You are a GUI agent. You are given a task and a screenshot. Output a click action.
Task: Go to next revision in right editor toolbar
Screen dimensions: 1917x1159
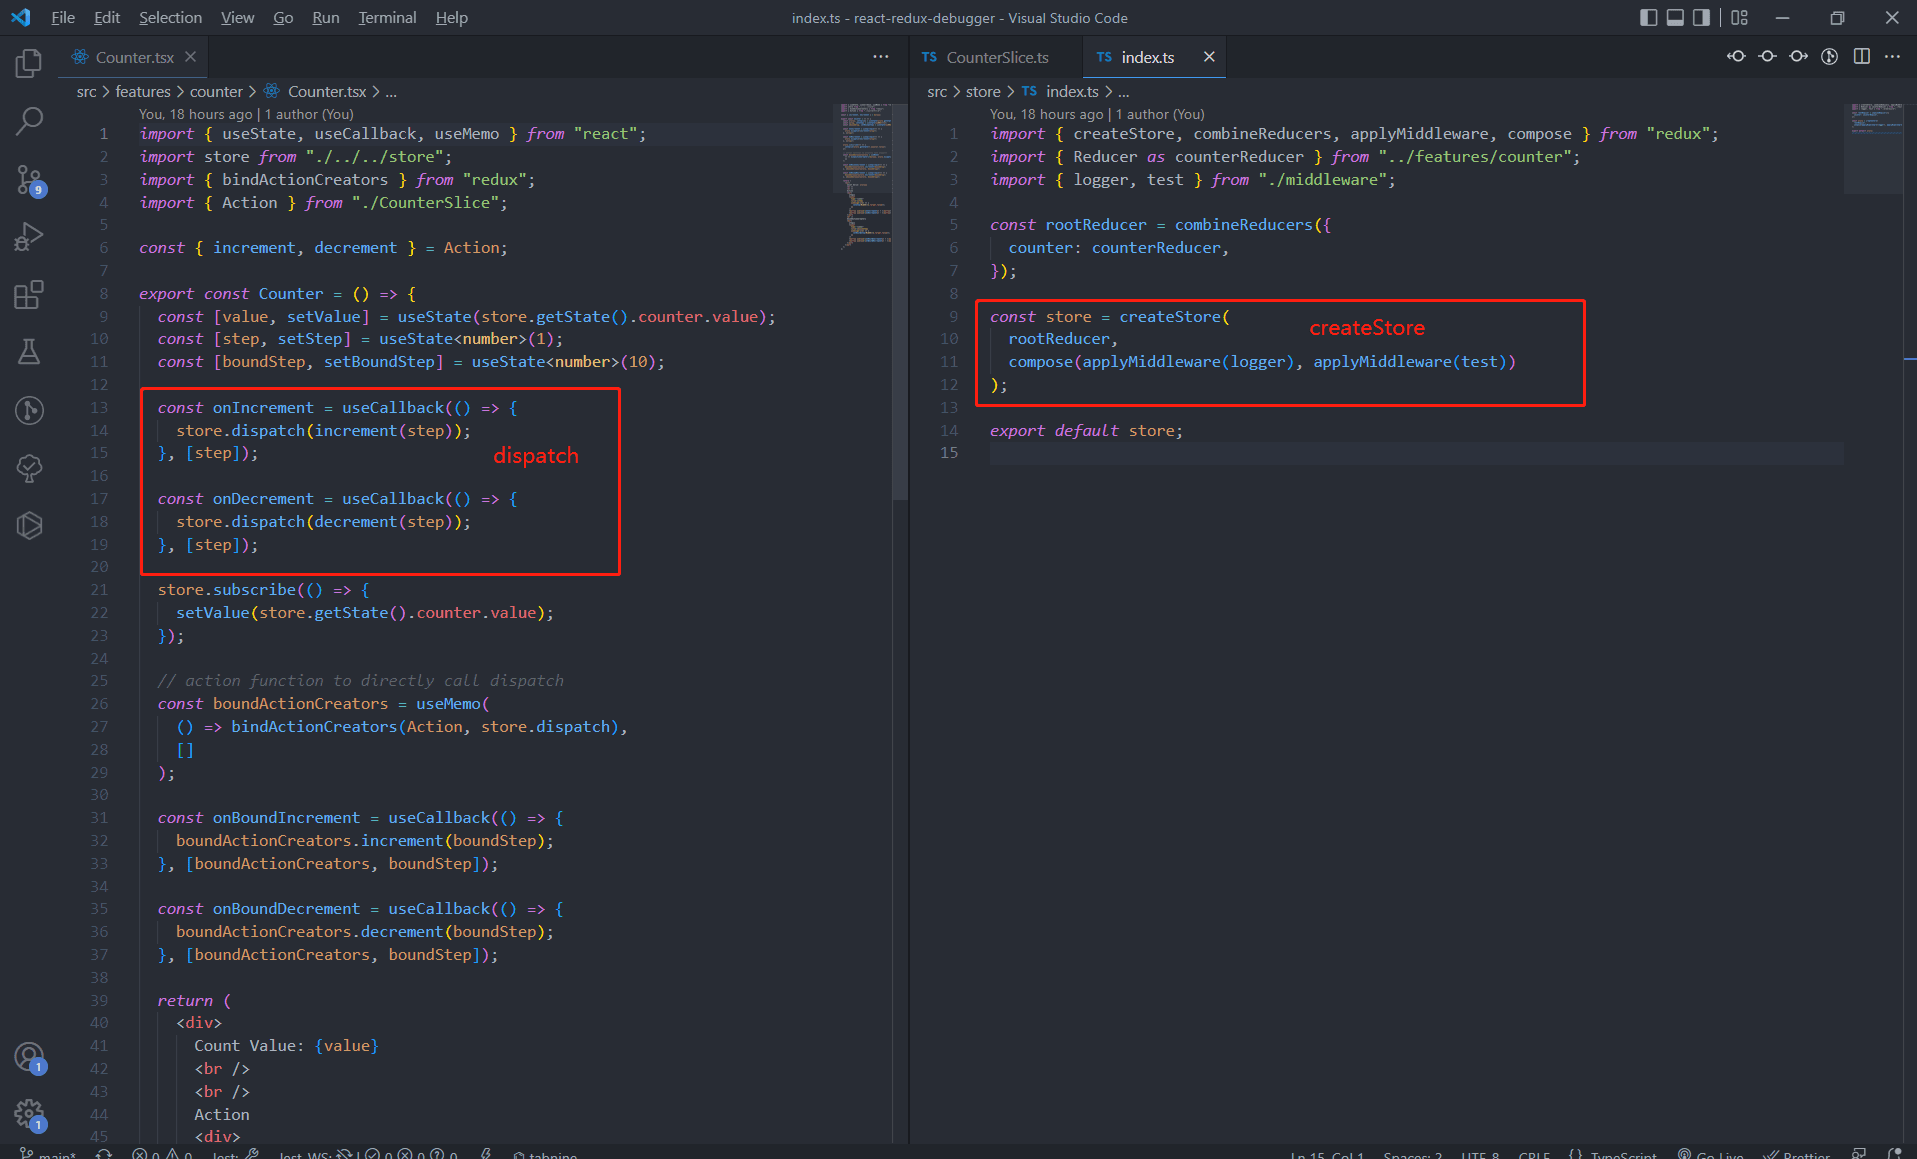[1798, 57]
